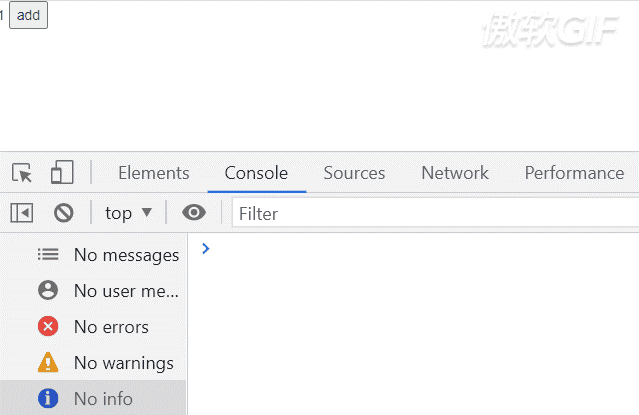
Task: Click the eye live expression icon
Action: coord(194,212)
